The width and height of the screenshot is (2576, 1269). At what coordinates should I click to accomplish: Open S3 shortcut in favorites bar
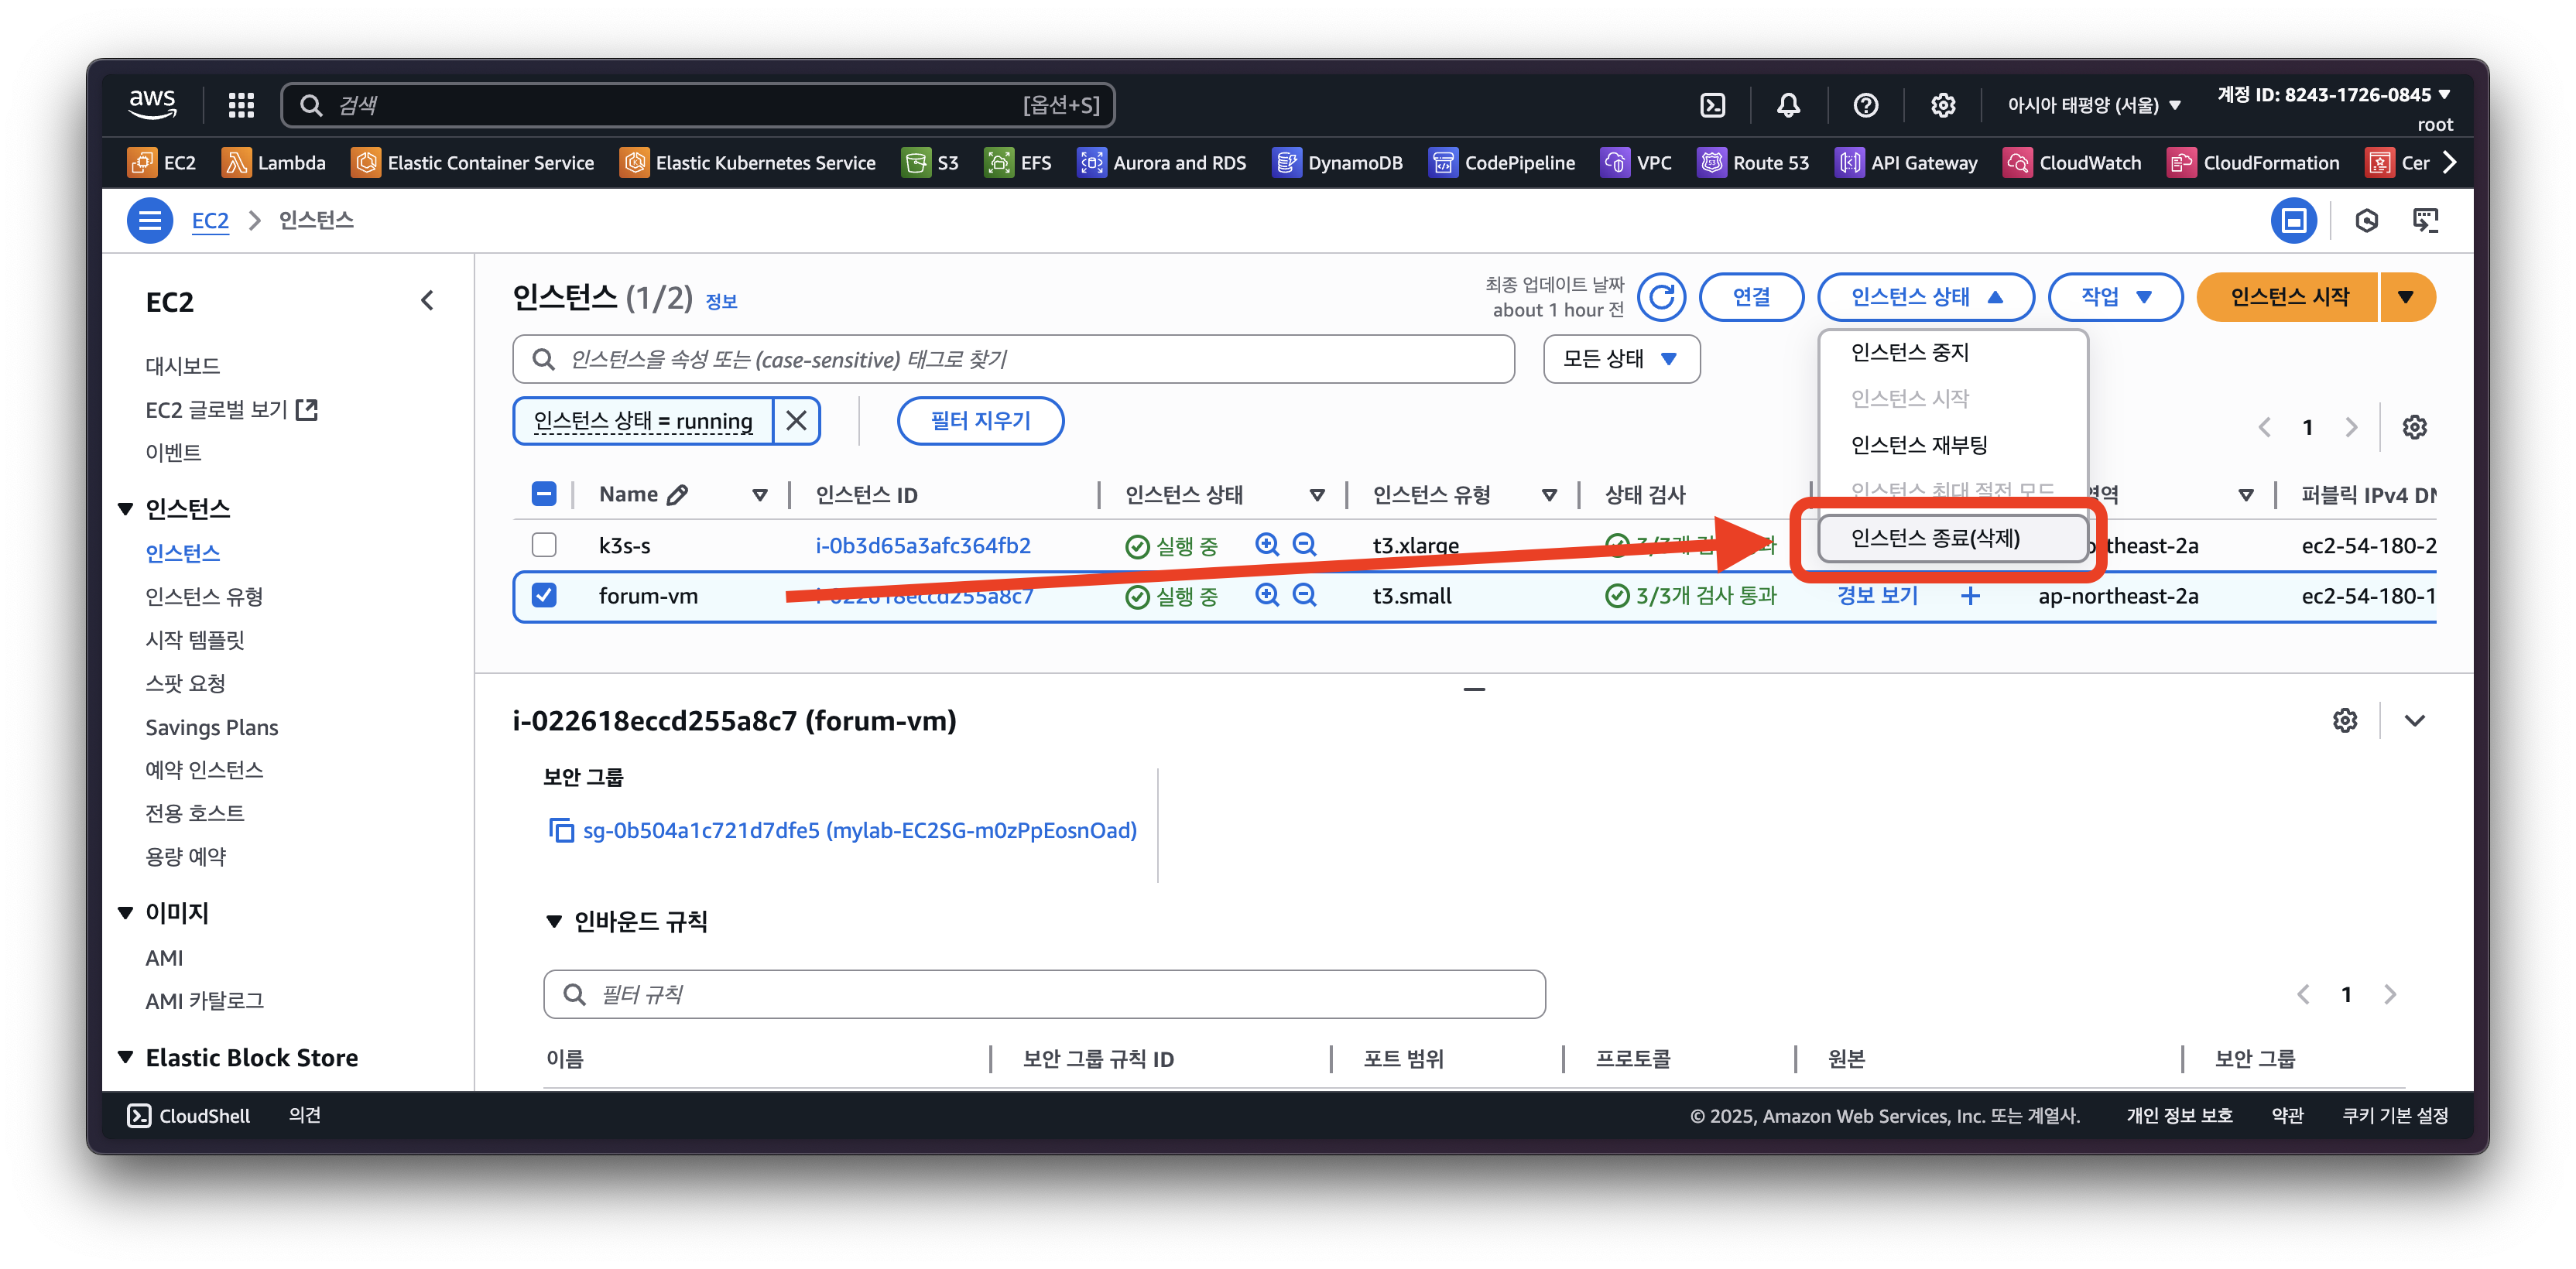coord(930,162)
